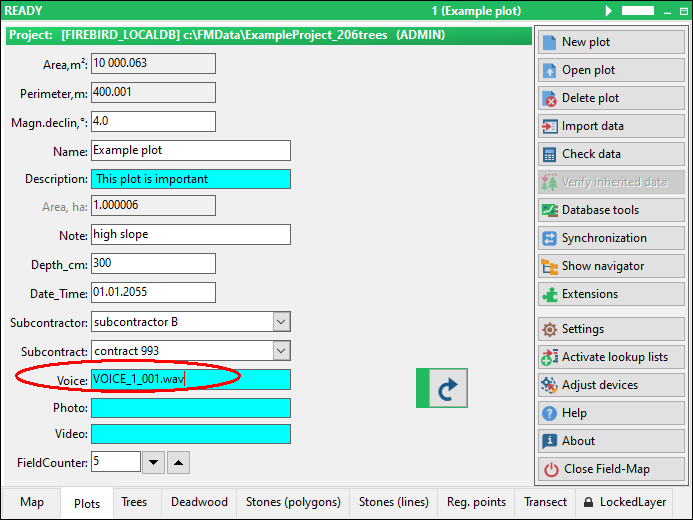This screenshot has height=520, width=693.
Task: Open Database tools
Action: [x=550, y=210]
